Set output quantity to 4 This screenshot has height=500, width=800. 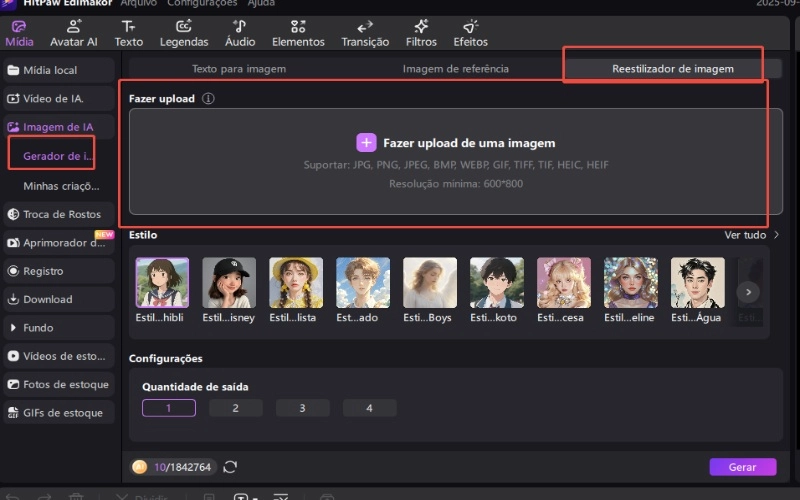coord(369,408)
